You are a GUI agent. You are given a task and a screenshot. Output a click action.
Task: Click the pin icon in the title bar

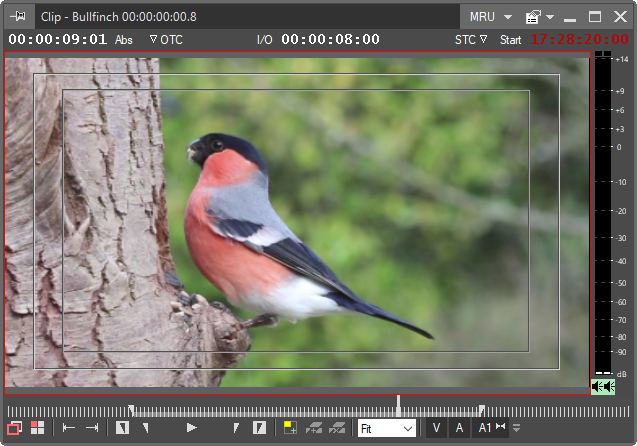click(19, 17)
